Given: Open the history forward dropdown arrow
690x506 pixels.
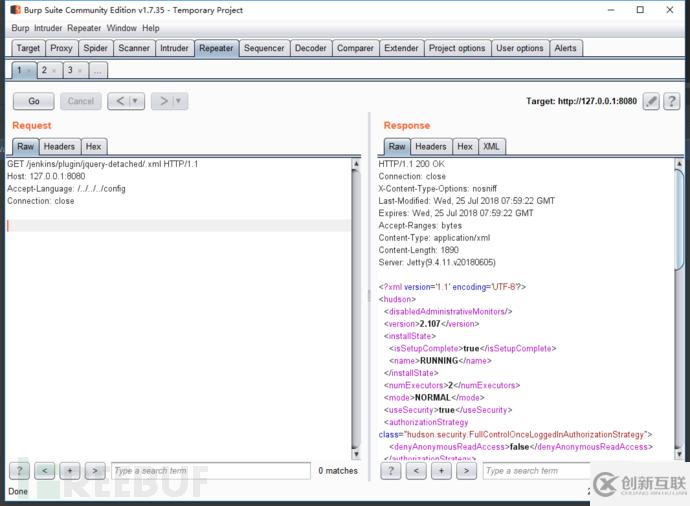Looking at the screenshot, I should pos(178,101).
